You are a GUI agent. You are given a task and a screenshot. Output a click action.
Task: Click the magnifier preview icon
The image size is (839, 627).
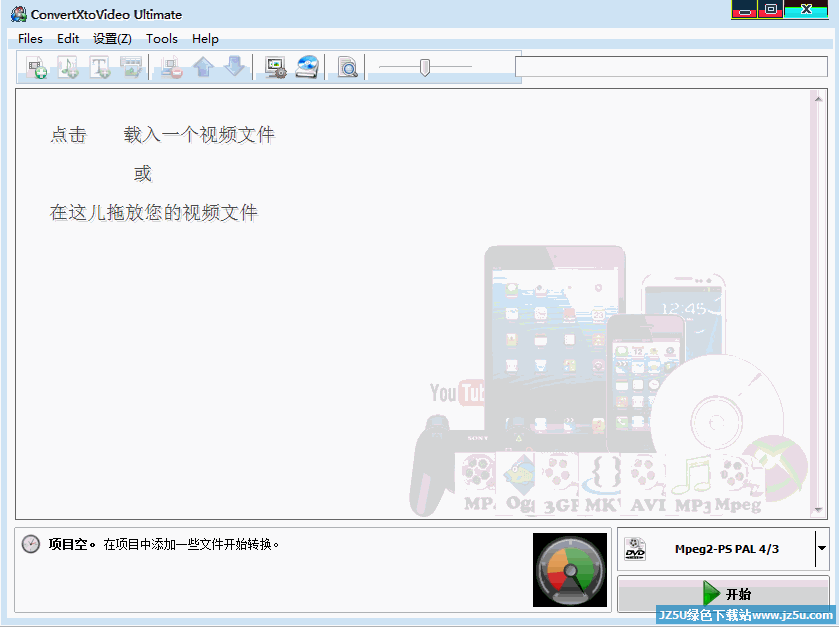click(x=348, y=67)
